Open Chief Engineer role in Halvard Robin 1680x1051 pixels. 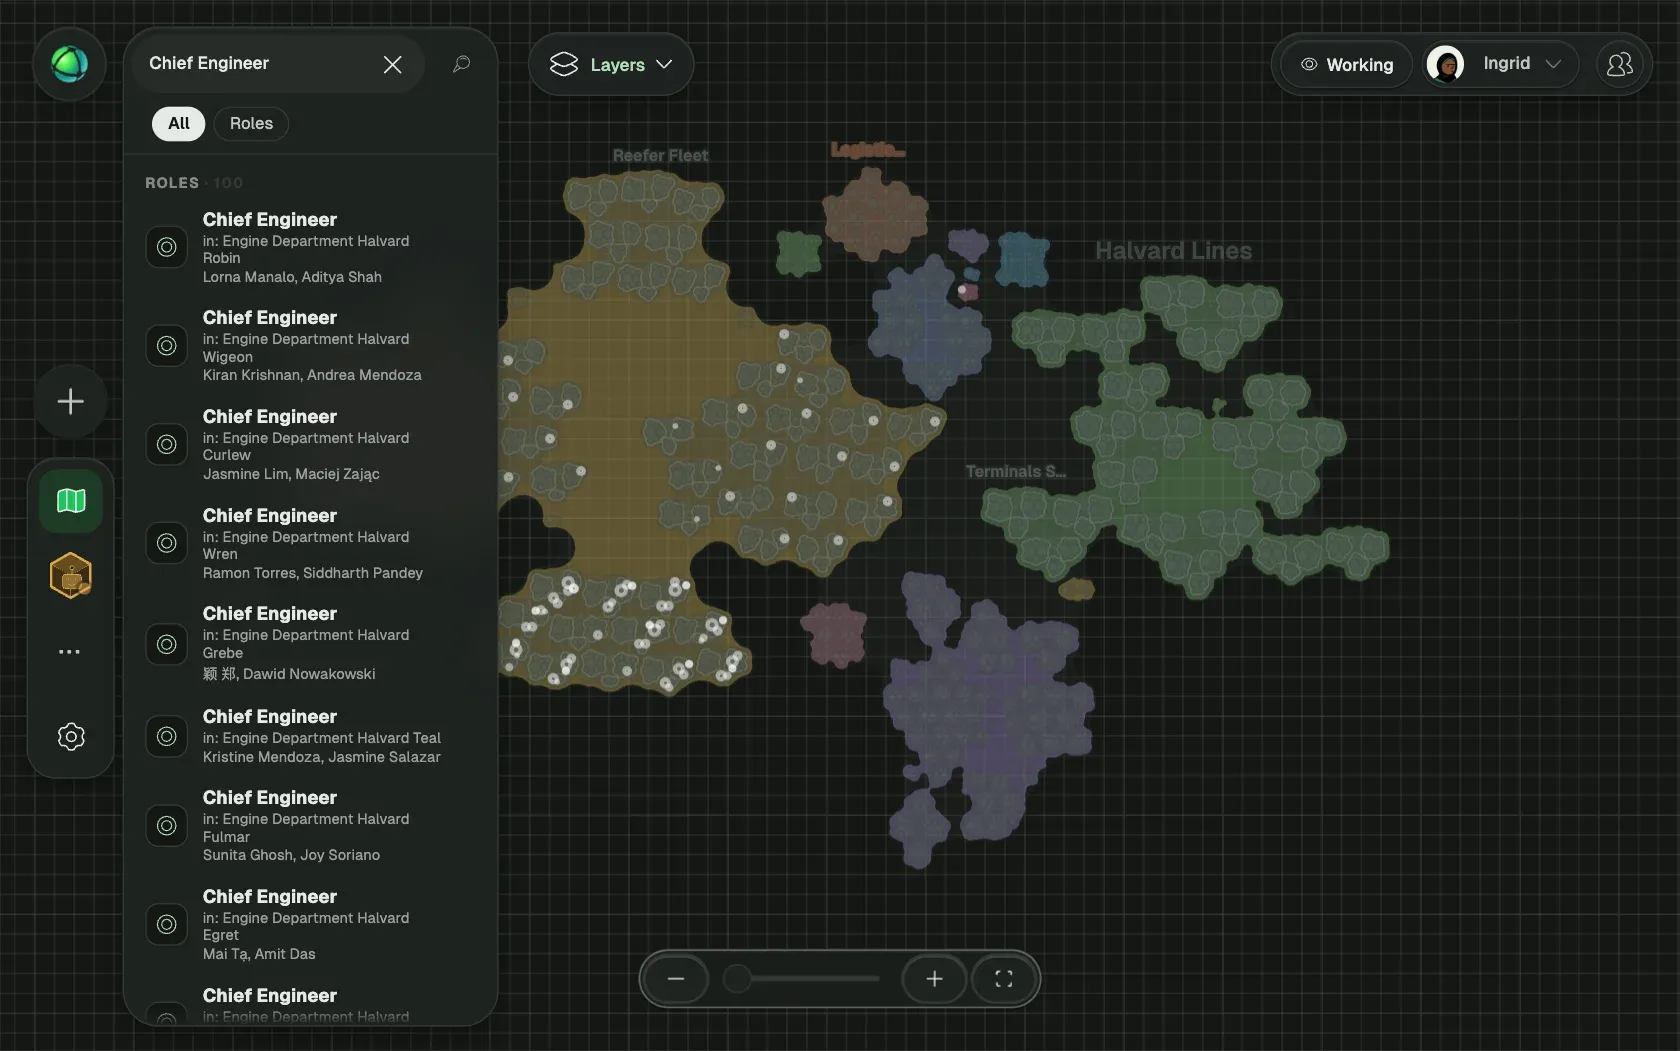pos(311,248)
